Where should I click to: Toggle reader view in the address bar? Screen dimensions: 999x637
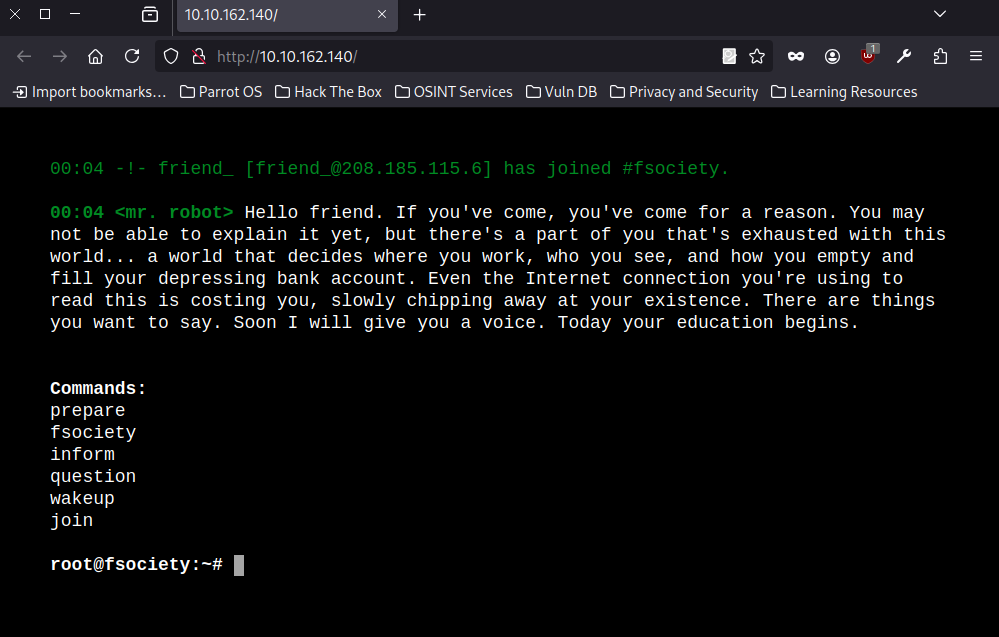click(x=729, y=56)
